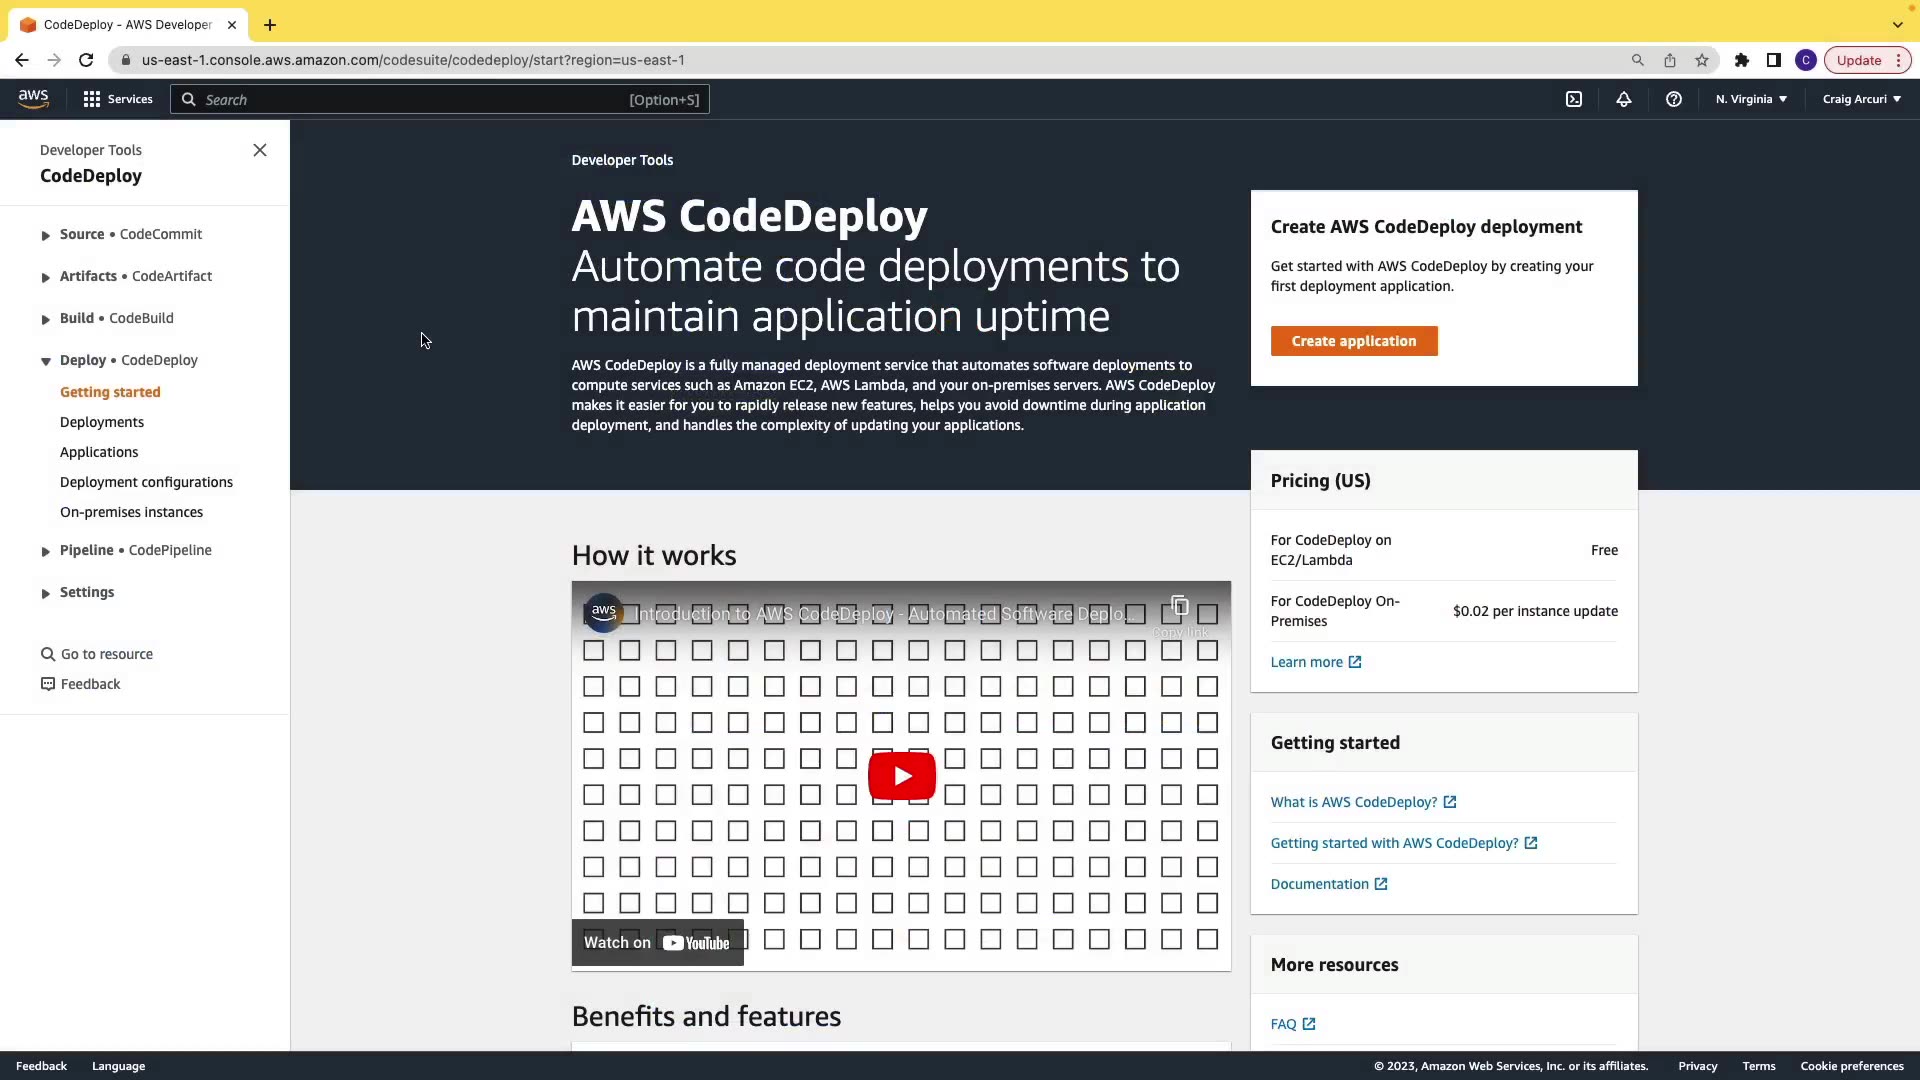1920x1080 pixels.
Task: Collapse the Deploy CodeDeploy section
Action: pos(46,361)
